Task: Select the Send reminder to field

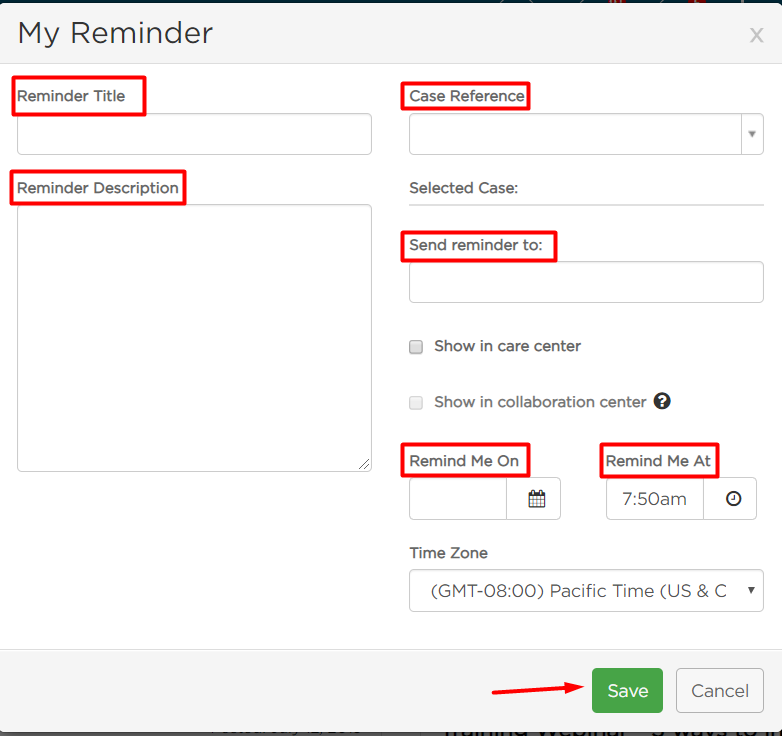Action: [x=586, y=282]
